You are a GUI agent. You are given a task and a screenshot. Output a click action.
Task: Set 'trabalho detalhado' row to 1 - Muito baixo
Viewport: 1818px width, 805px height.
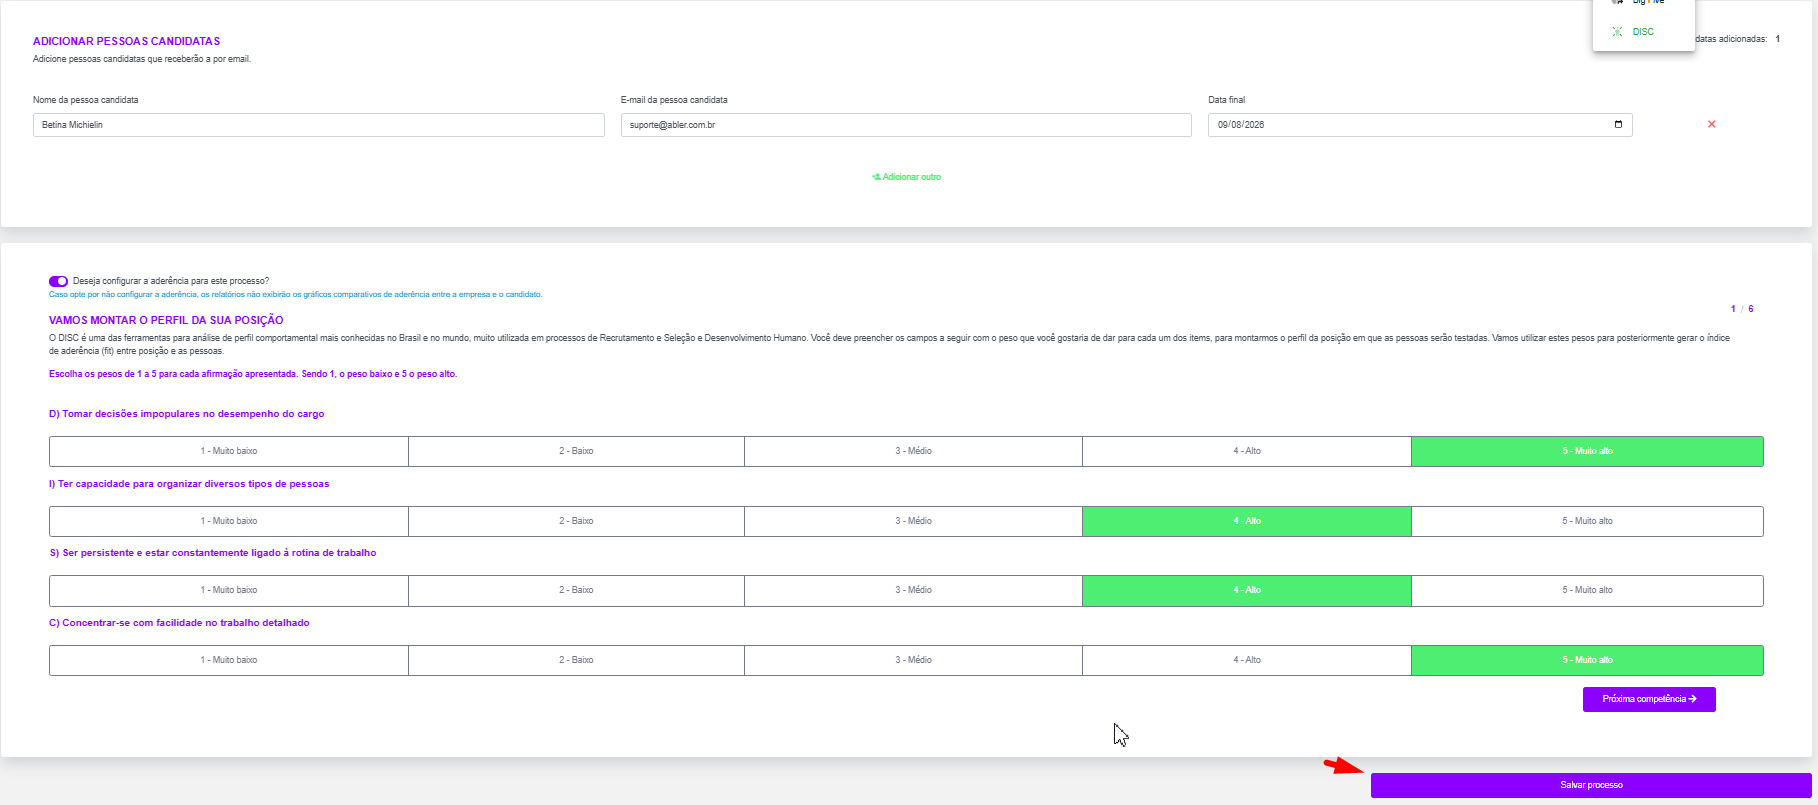point(229,660)
